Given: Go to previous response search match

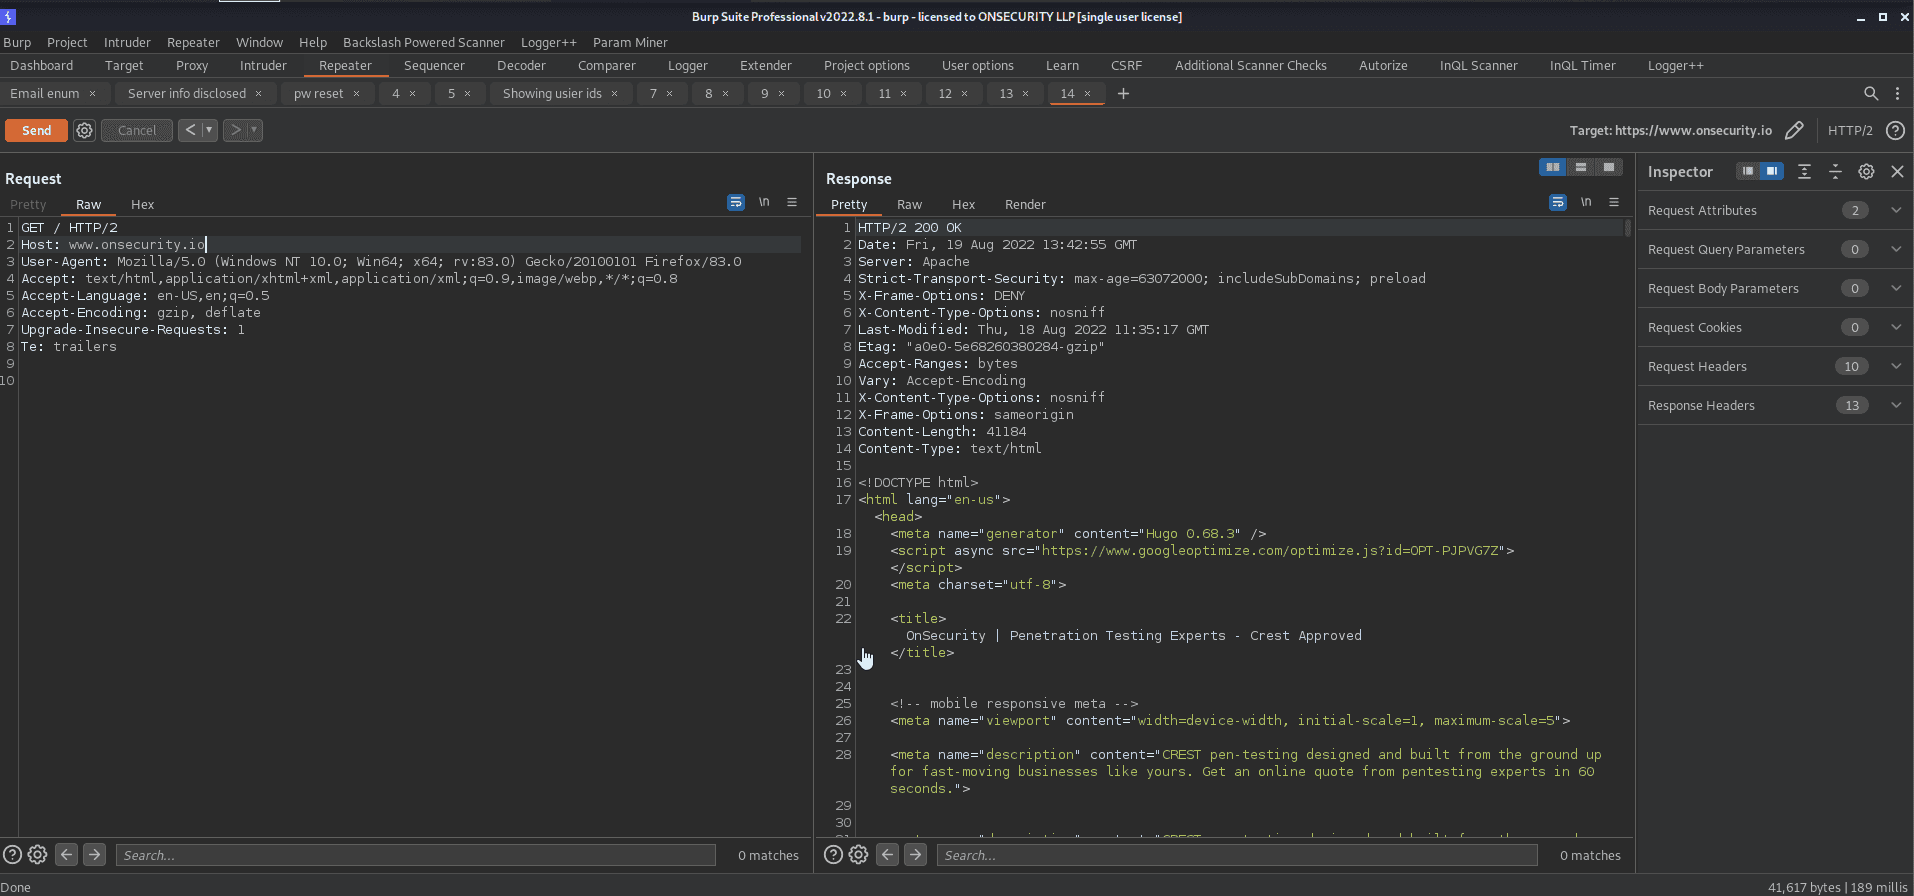Looking at the screenshot, I should [x=888, y=855].
